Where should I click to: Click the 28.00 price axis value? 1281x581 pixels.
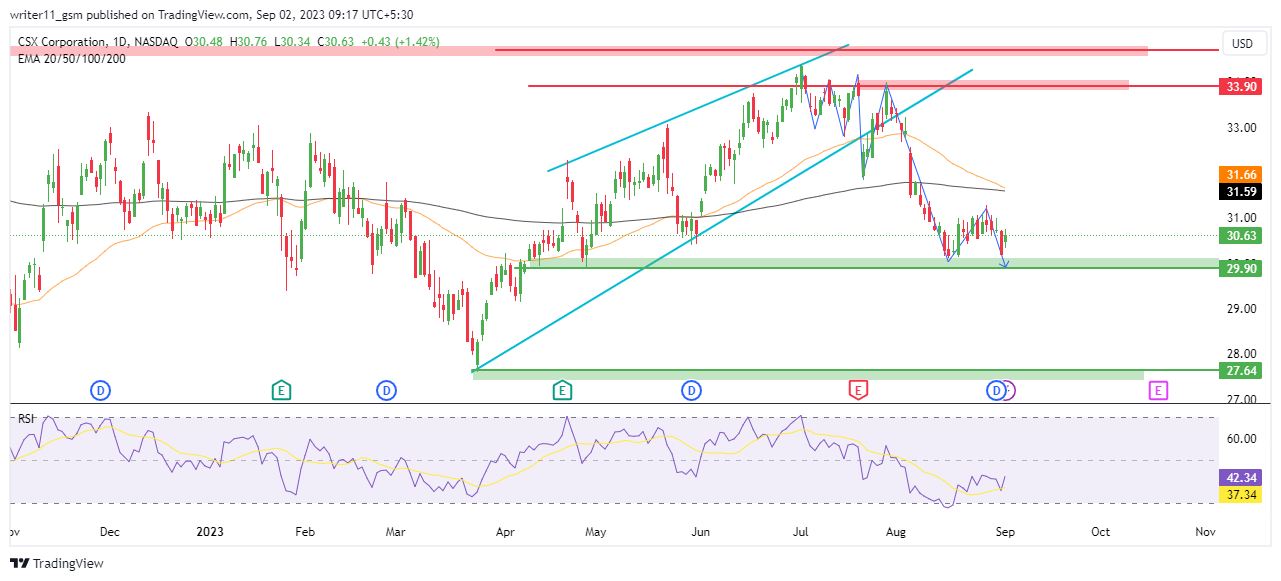[x=1242, y=354]
